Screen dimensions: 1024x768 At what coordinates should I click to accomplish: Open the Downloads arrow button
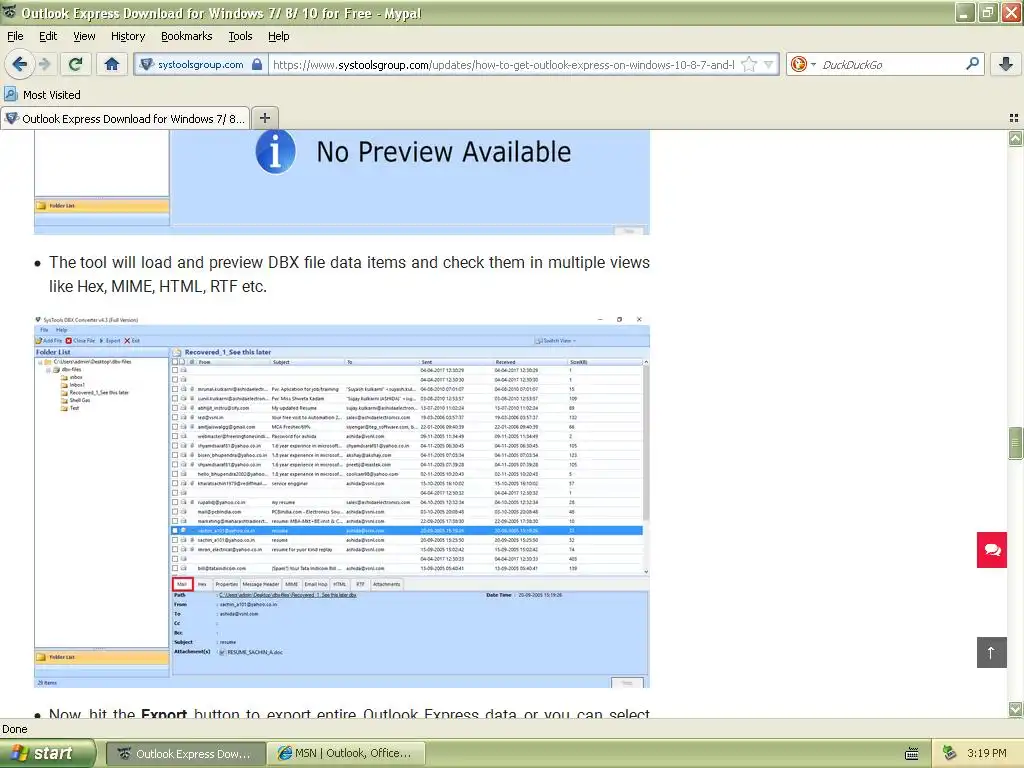coord(1006,64)
